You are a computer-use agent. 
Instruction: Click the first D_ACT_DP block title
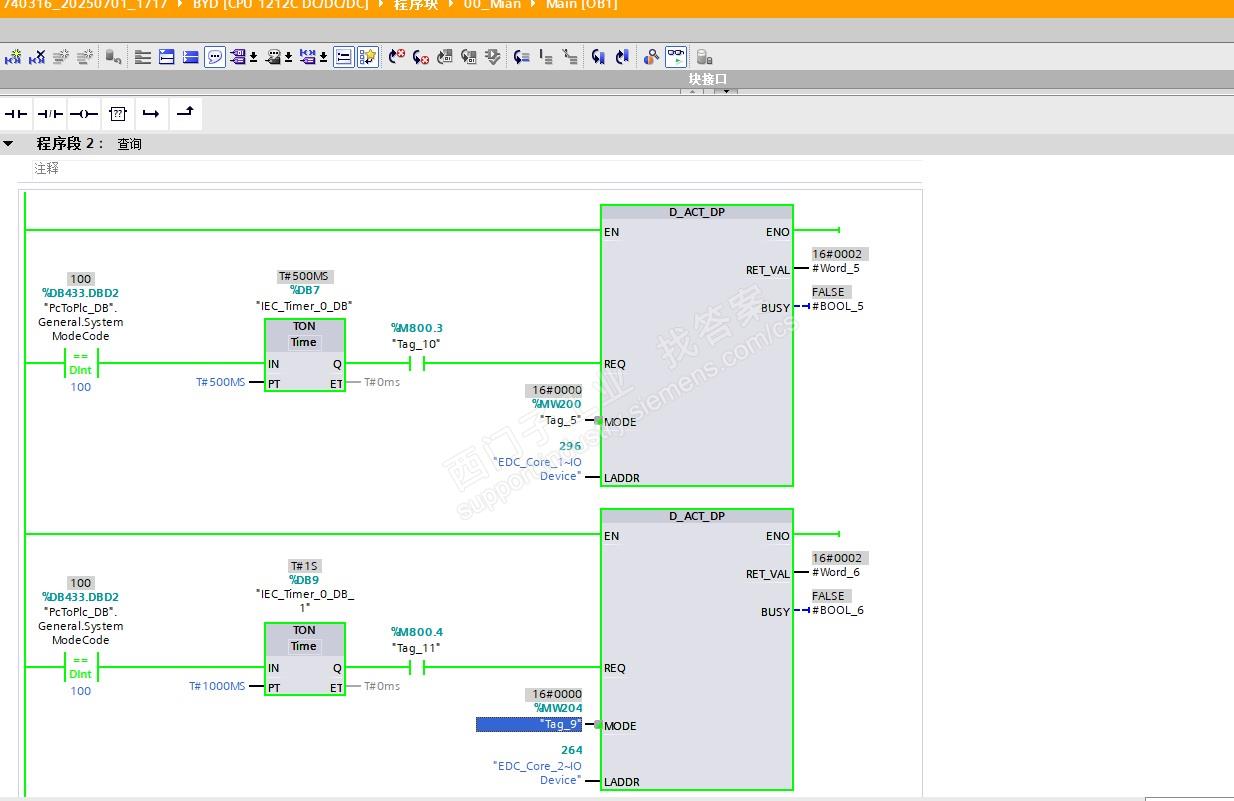[696, 213]
